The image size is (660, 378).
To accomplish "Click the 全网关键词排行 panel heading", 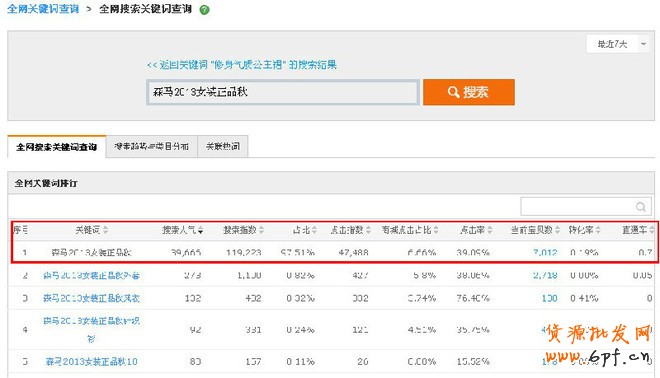I will tap(46, 184).
